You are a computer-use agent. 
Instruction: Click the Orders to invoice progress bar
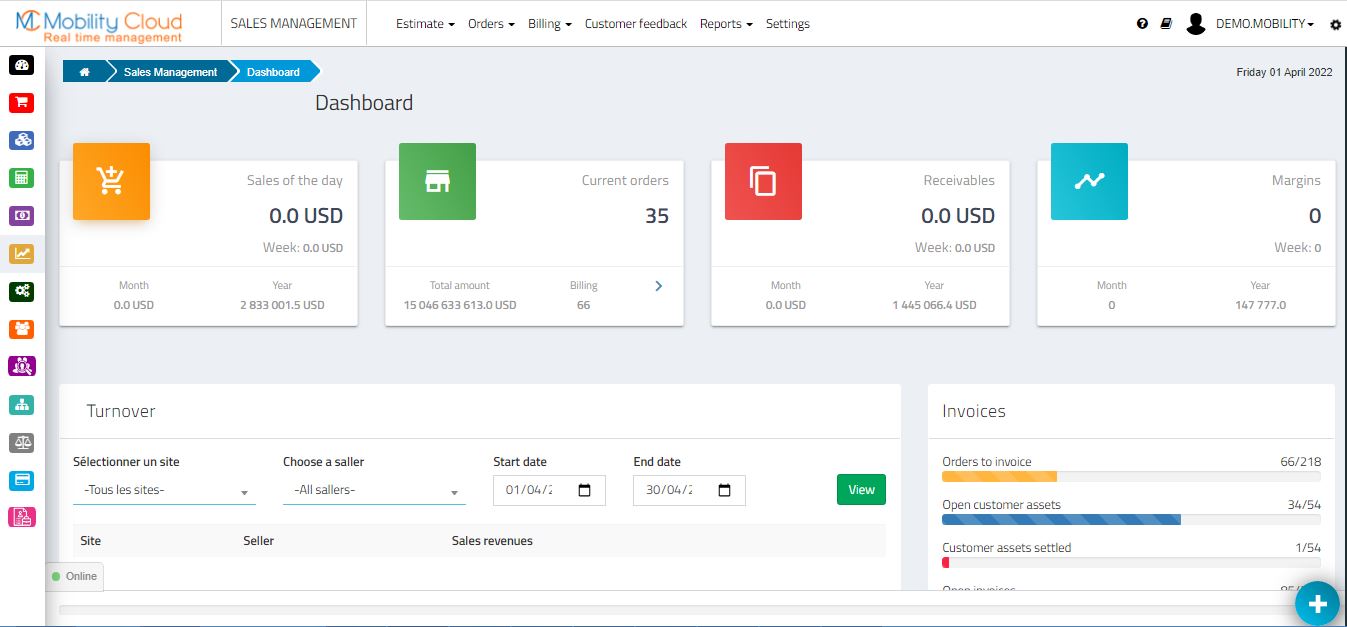pos(1130,477)
